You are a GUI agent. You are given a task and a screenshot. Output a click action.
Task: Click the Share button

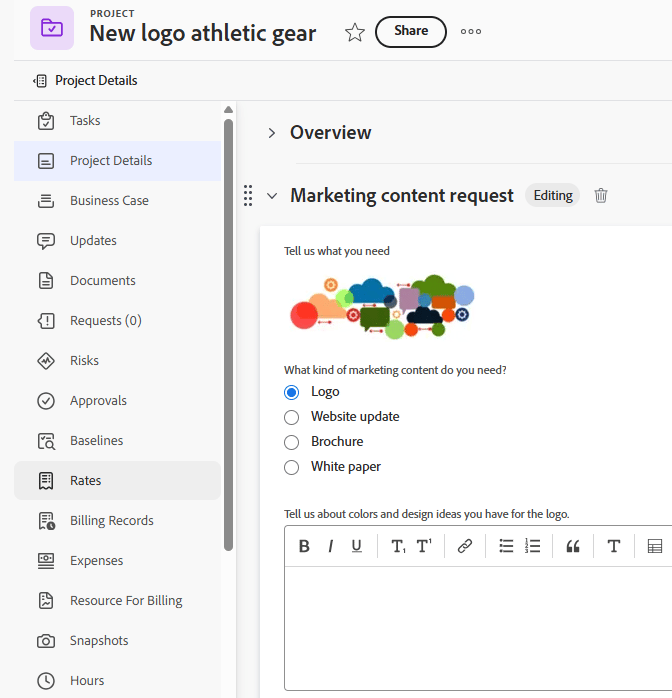point(411,32)
